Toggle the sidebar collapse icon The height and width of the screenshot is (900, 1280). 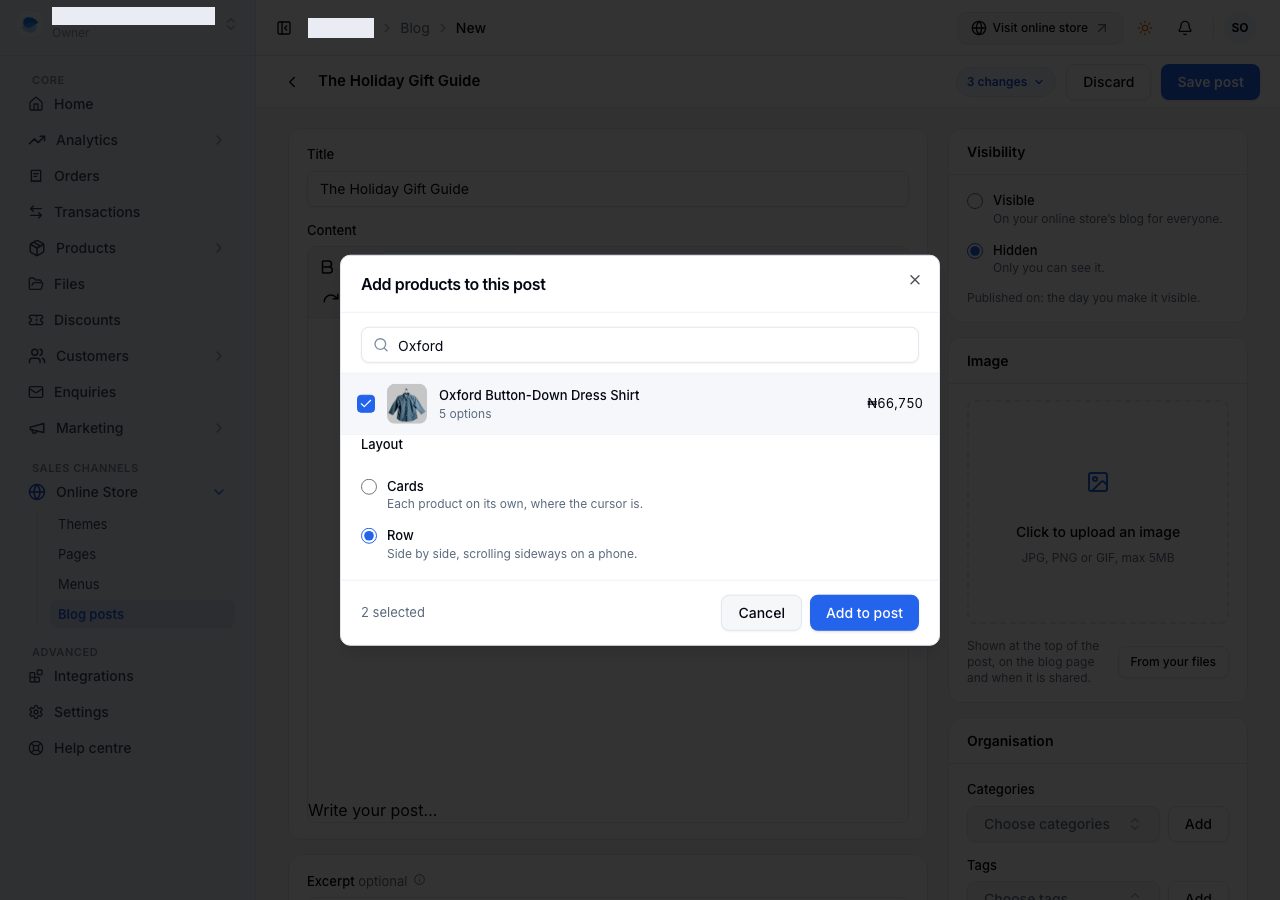coord(284,28)
